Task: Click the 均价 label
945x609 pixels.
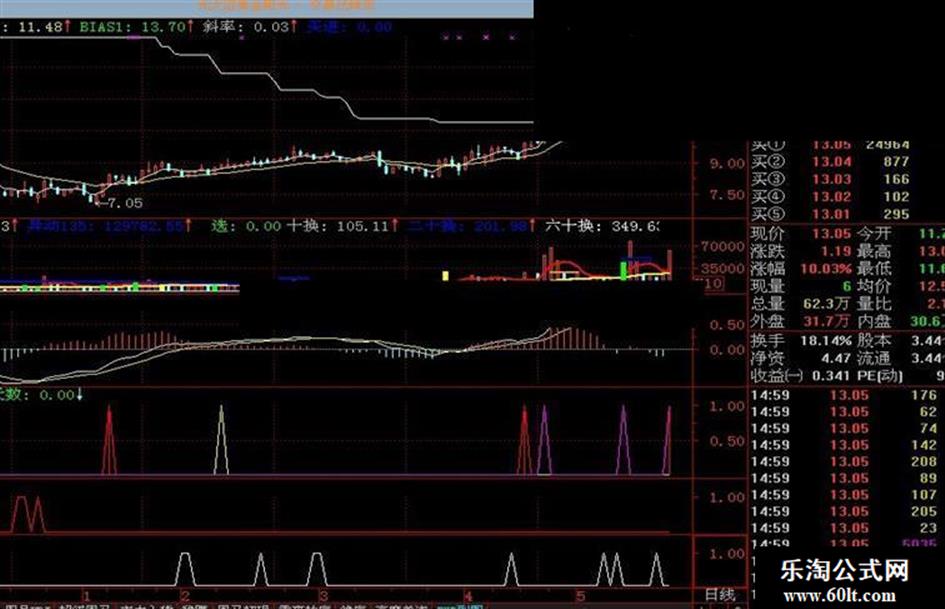Action: pyautogui.click(x=874, y=286)
